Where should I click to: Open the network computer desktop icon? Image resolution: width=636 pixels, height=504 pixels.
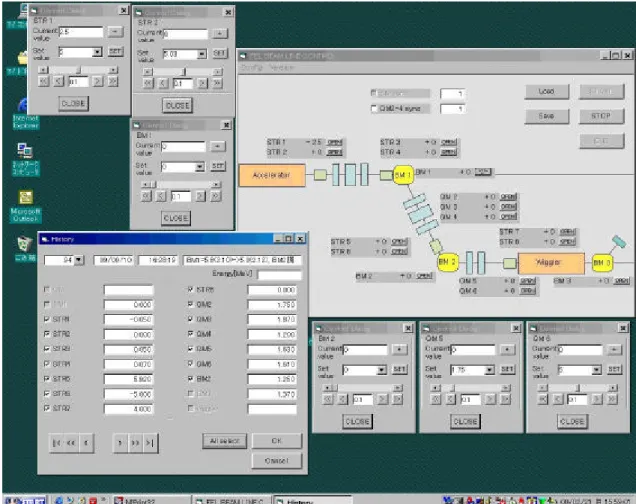[25, 159]
